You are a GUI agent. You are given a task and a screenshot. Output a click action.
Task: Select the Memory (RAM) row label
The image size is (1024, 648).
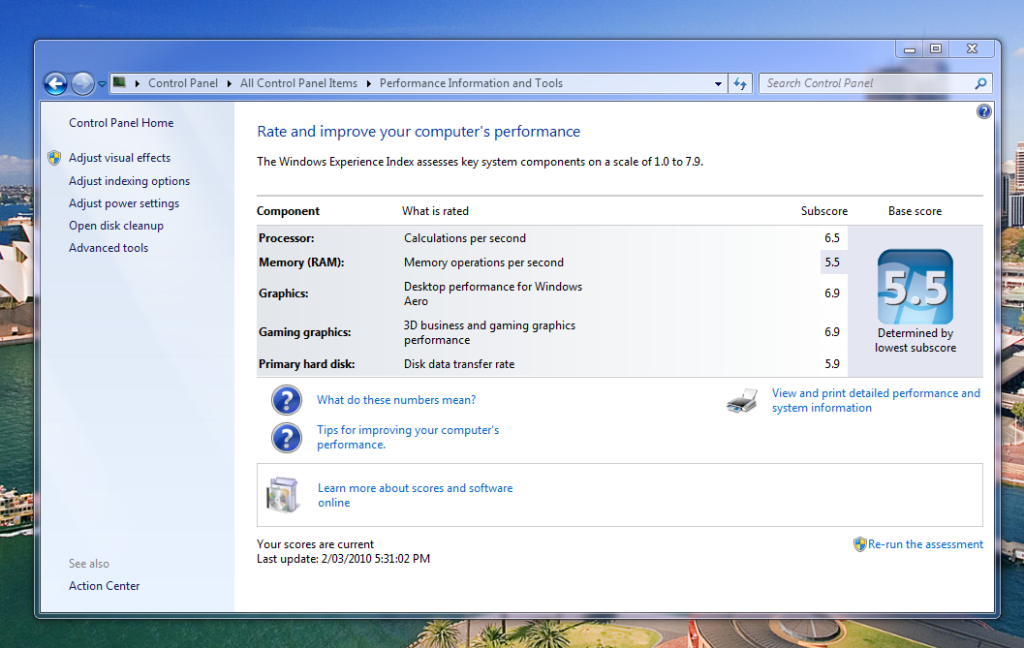pos(301,263)
